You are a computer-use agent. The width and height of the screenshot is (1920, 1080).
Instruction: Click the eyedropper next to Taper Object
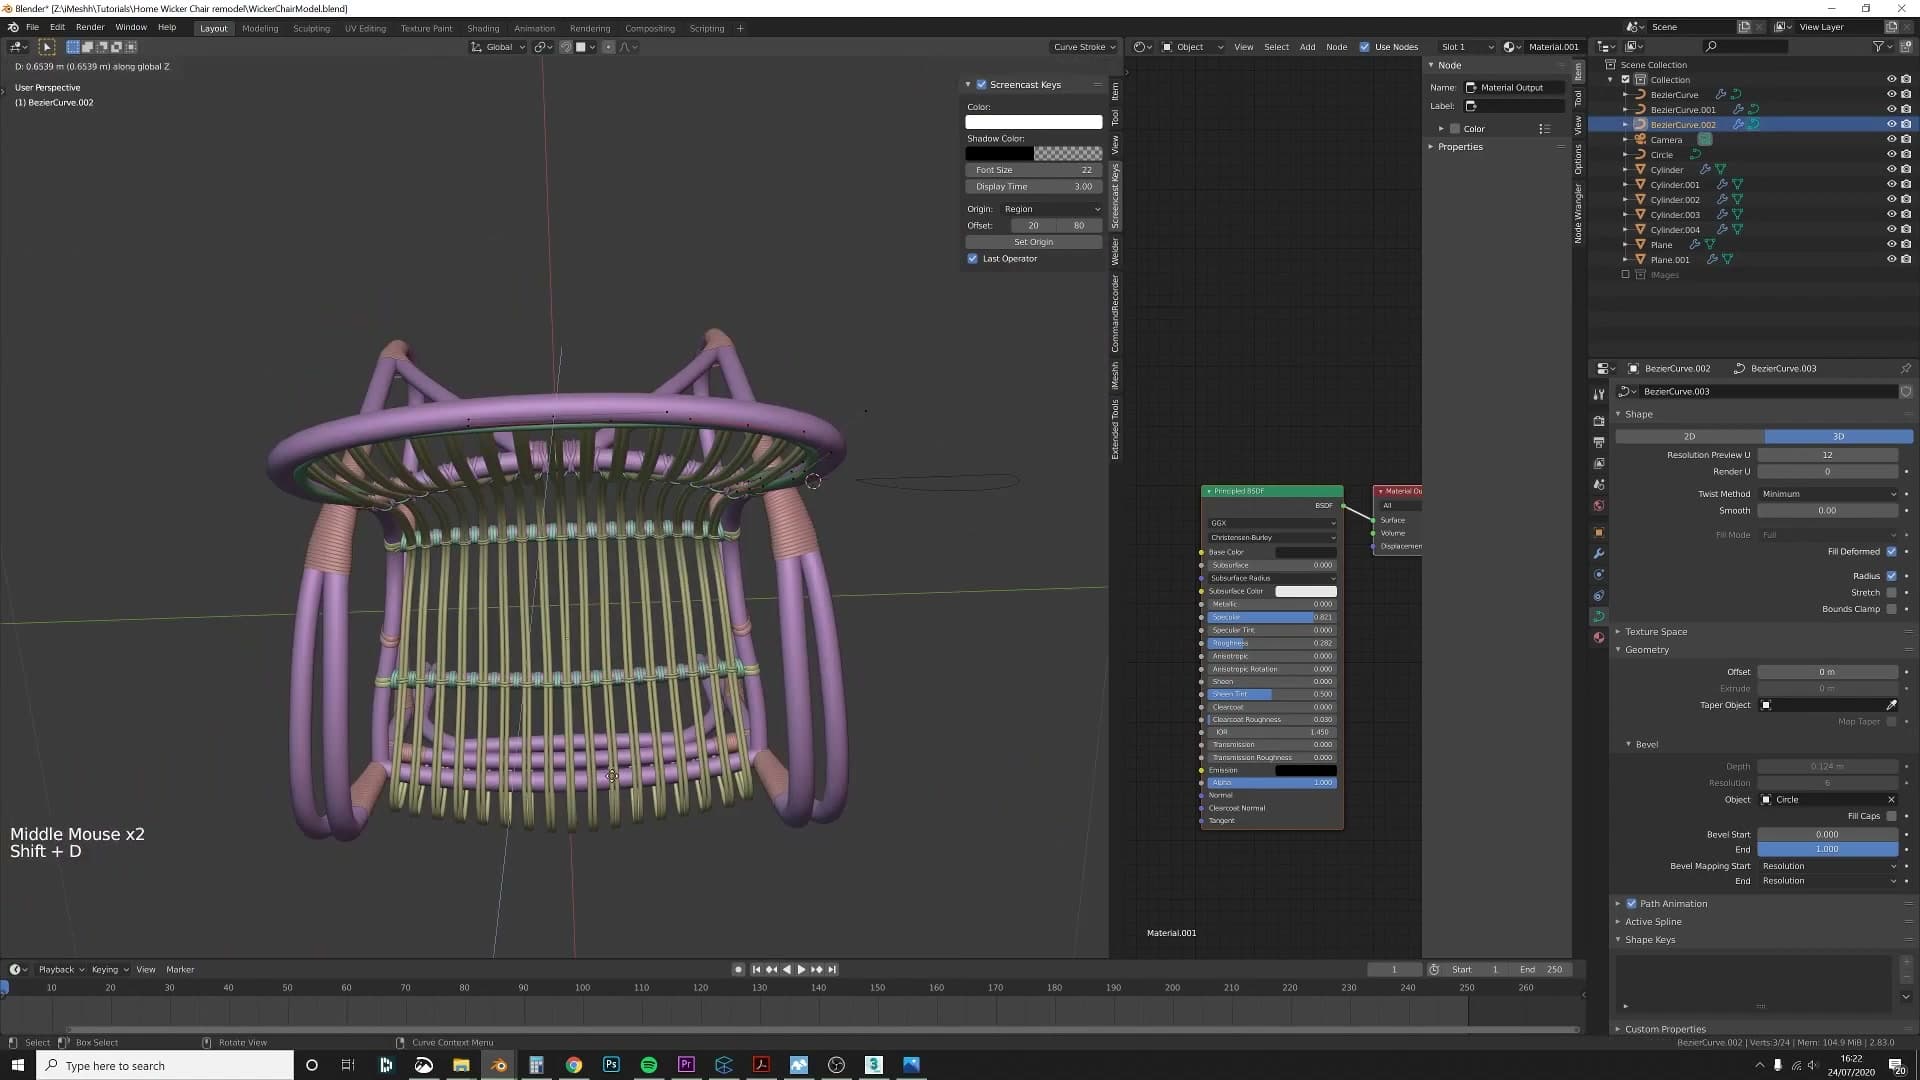[1891, 705]
